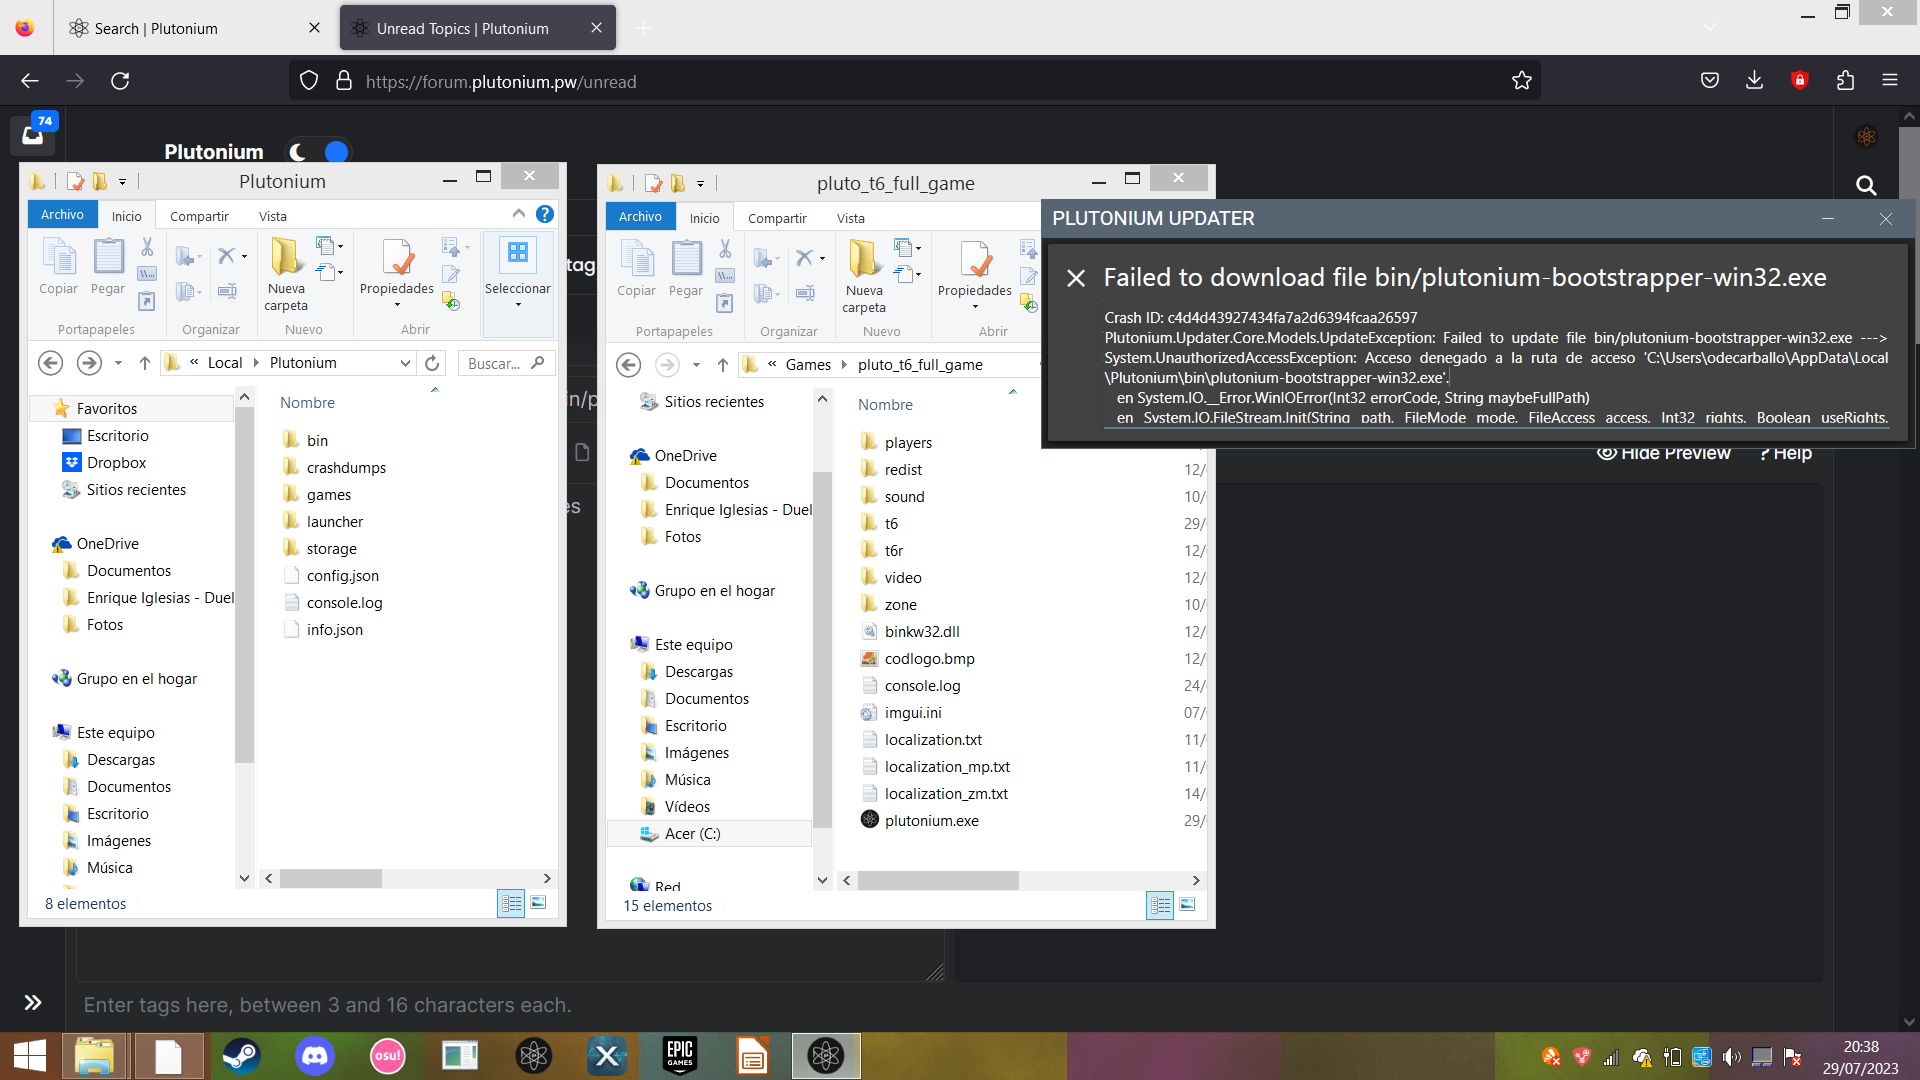Go up one folder in Plutonium window
This screenshot has width=1920, height=1080.
[145, 363]
